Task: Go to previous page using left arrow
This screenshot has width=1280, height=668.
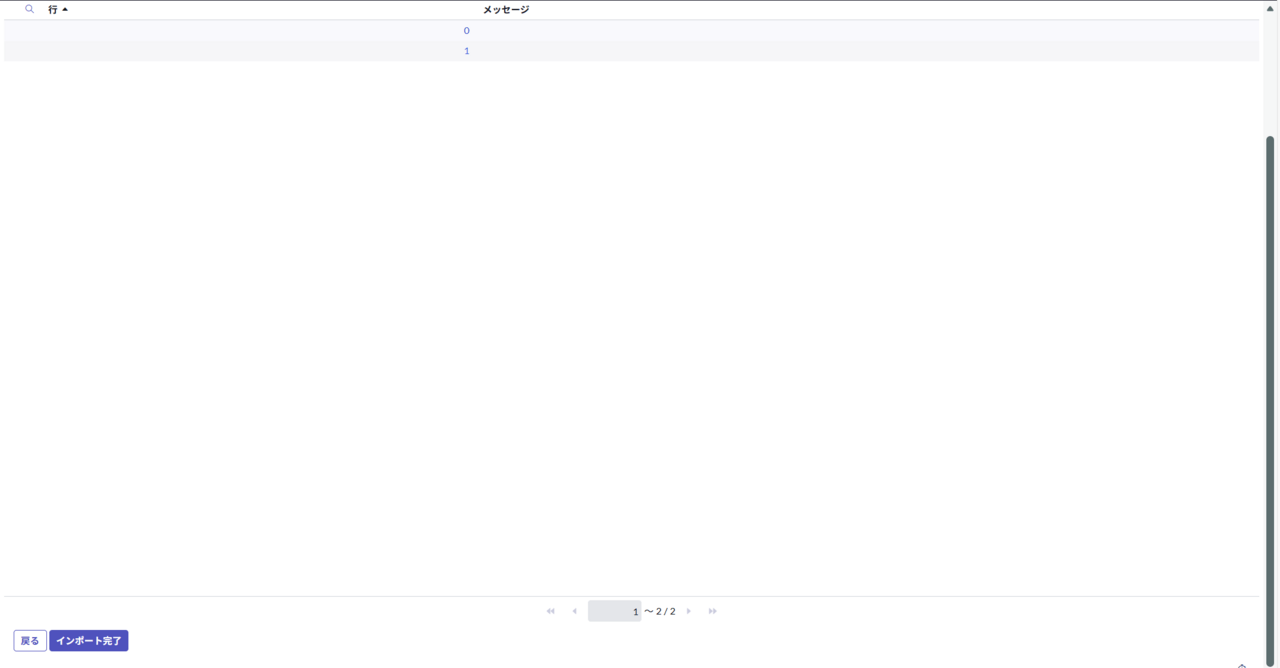Action: [x=574, y=611]
